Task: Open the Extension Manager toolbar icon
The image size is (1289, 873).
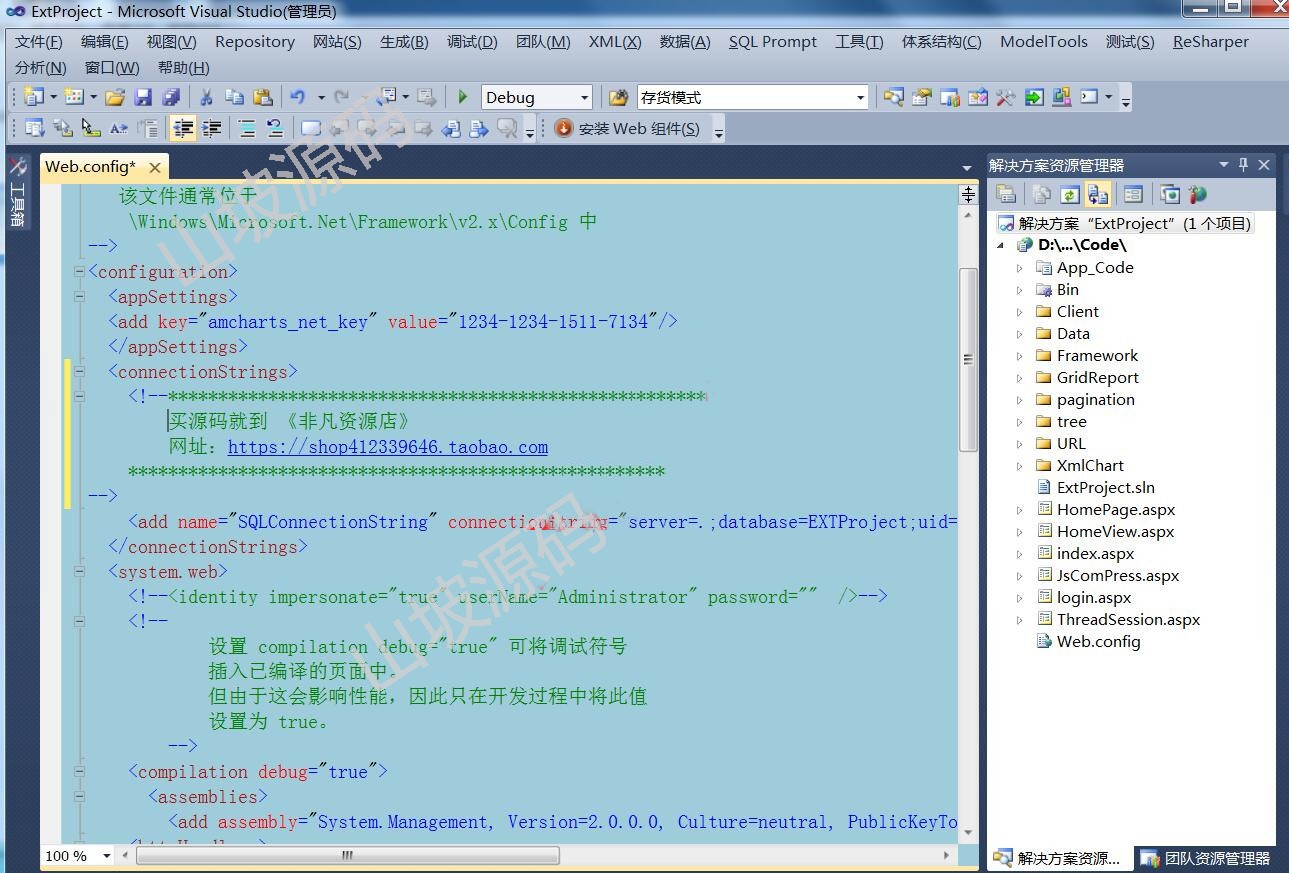Action: coord(1062,97)
